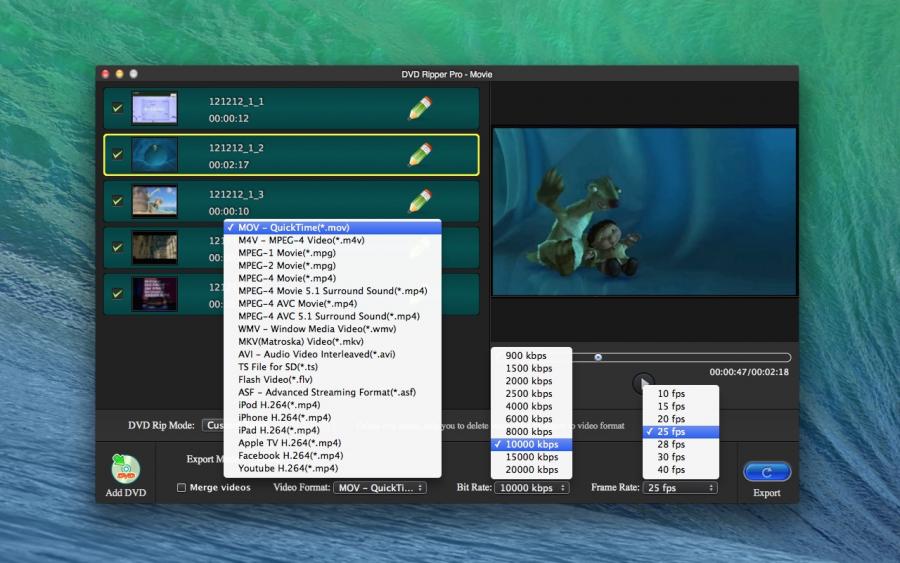900x563 pixels.
Task: Open the Frame Rate dropdown
Action: click(x=680, y=488)
